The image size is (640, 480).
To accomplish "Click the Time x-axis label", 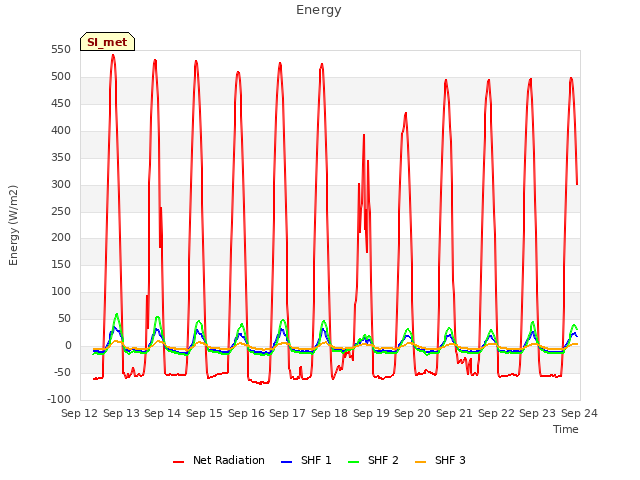I will (566, 429).
